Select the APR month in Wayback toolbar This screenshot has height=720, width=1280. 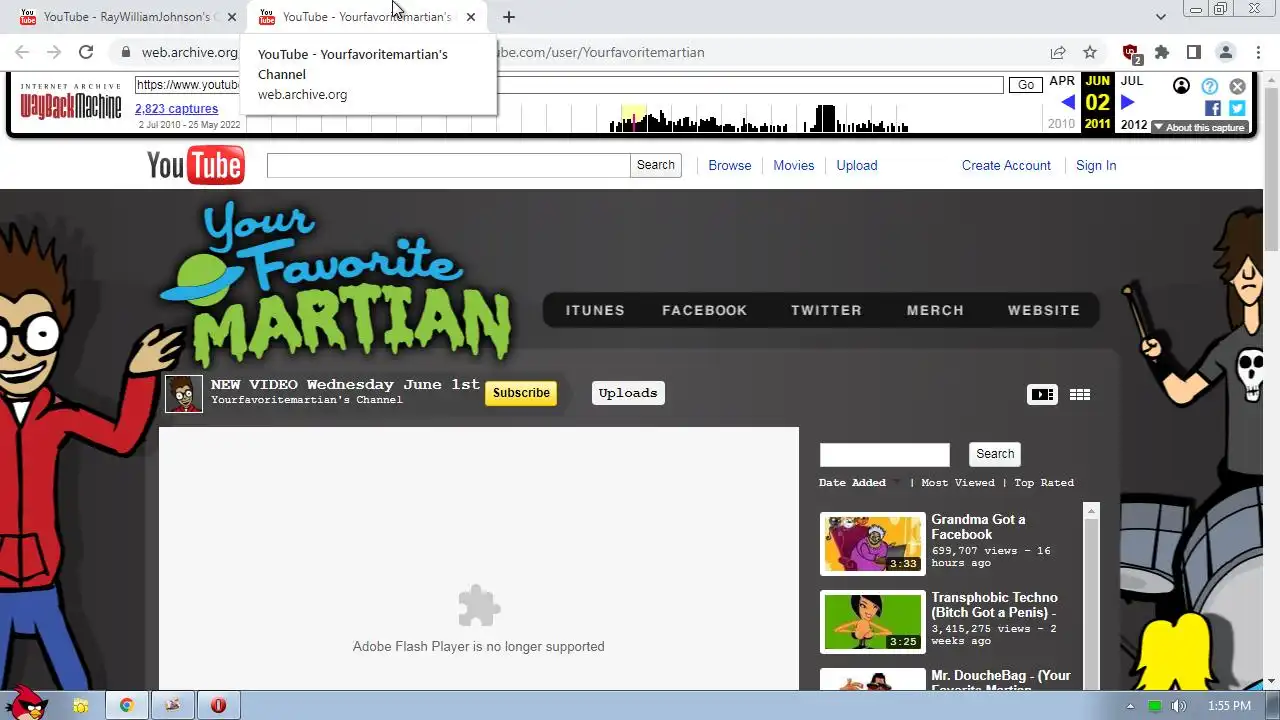1062,81
